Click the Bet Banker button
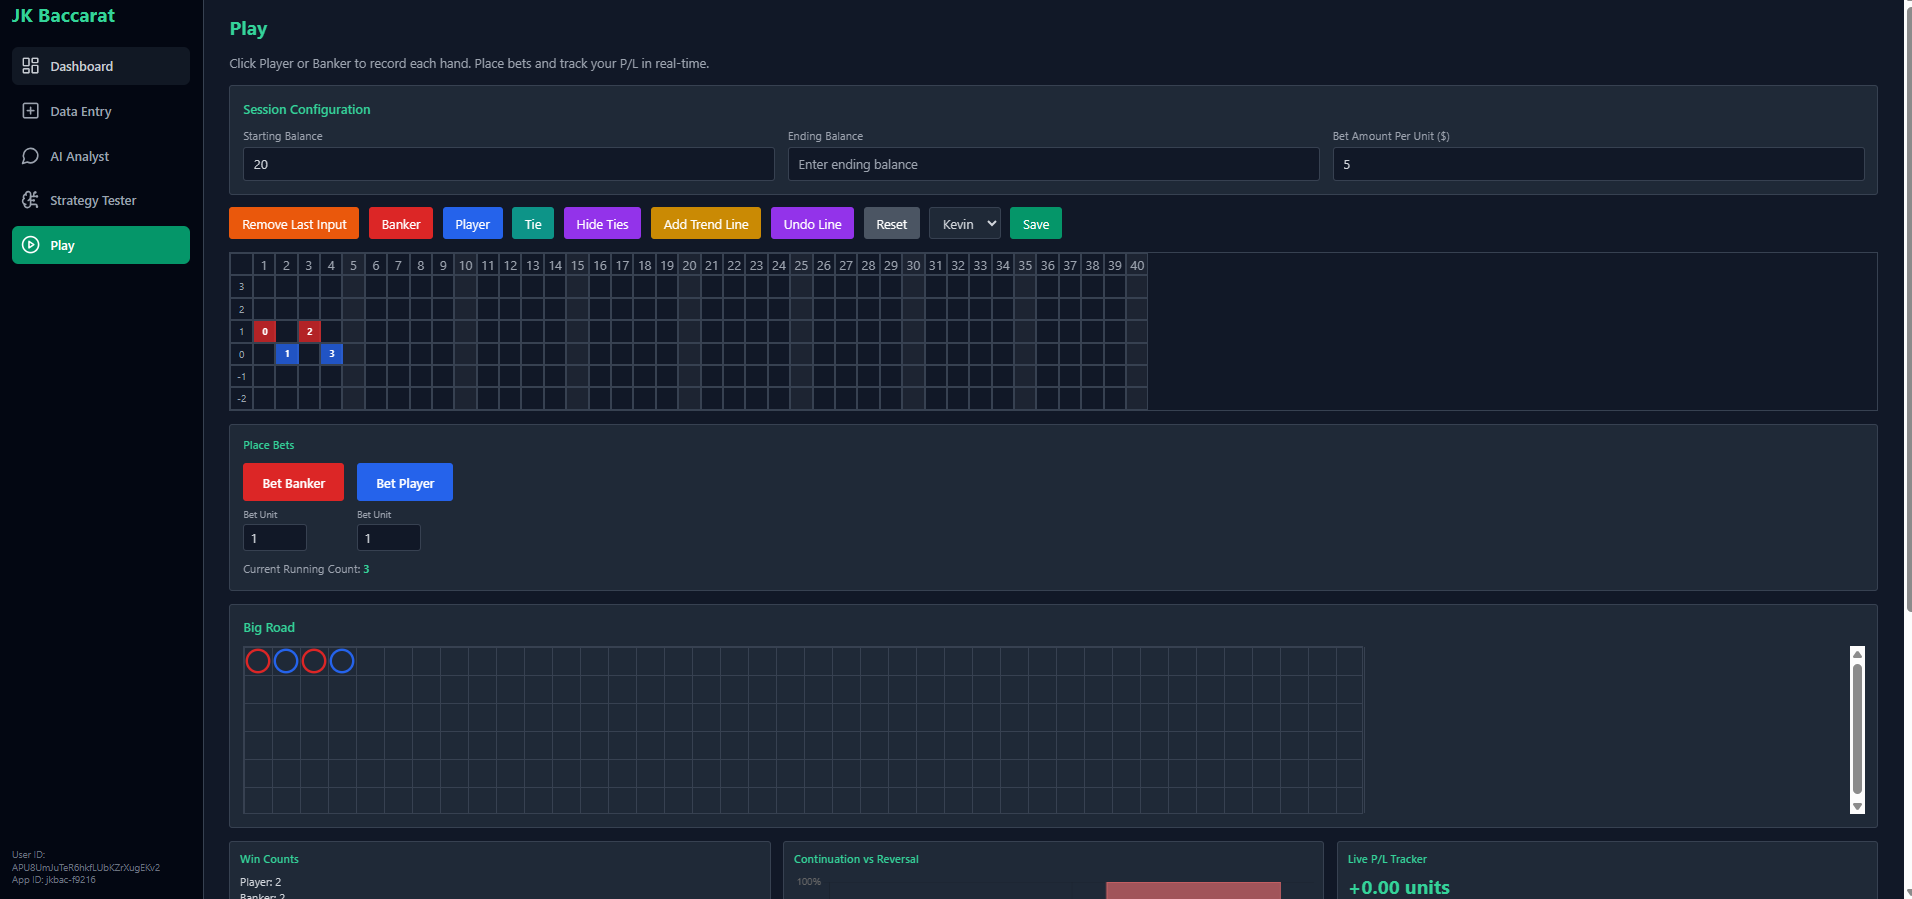The width and height of the screenshot is (1912, 899). (293, 482)
